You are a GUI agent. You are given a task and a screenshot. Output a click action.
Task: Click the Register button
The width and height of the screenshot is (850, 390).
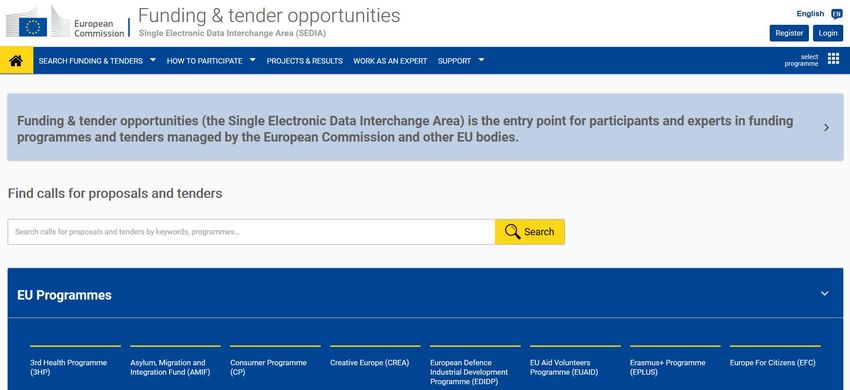789,33
